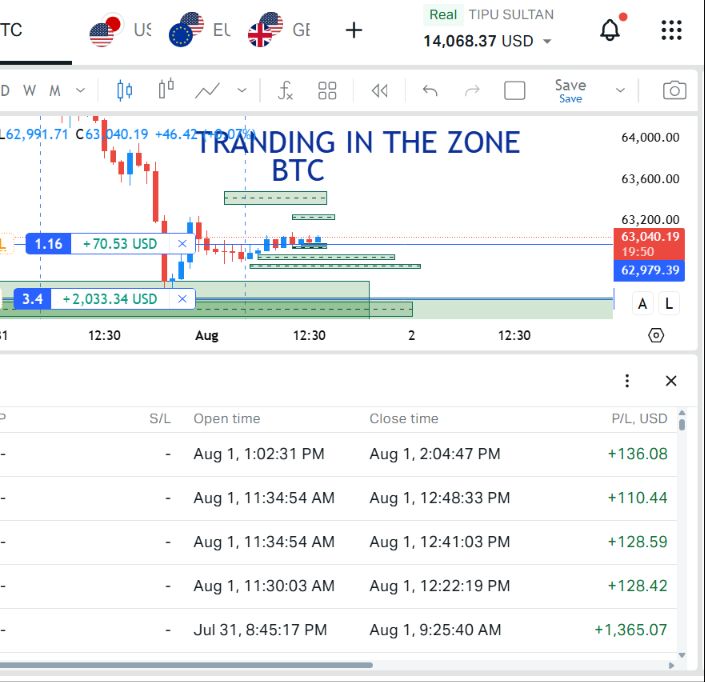Click the Real account badge
Viewport: 705px width, 682px height.
pos(443,15)
